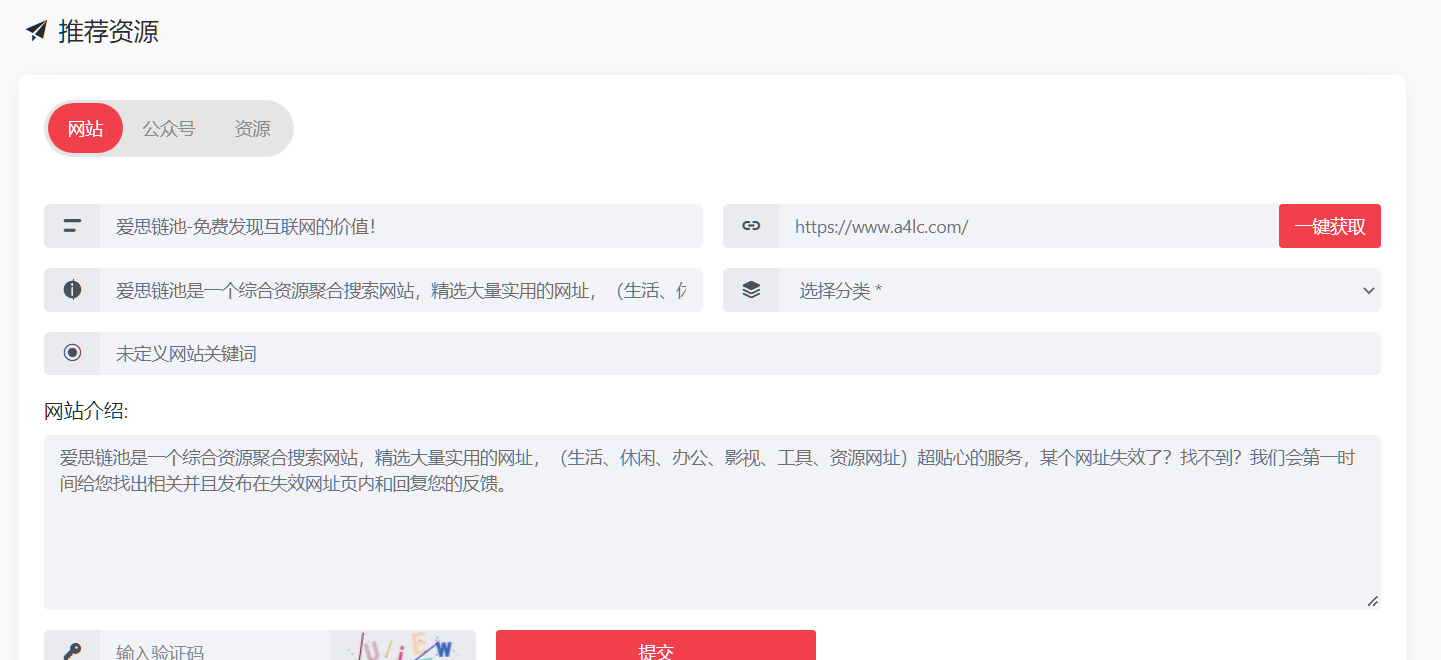
Task: Click the info icon before the site description field
Action: (71, 290)
